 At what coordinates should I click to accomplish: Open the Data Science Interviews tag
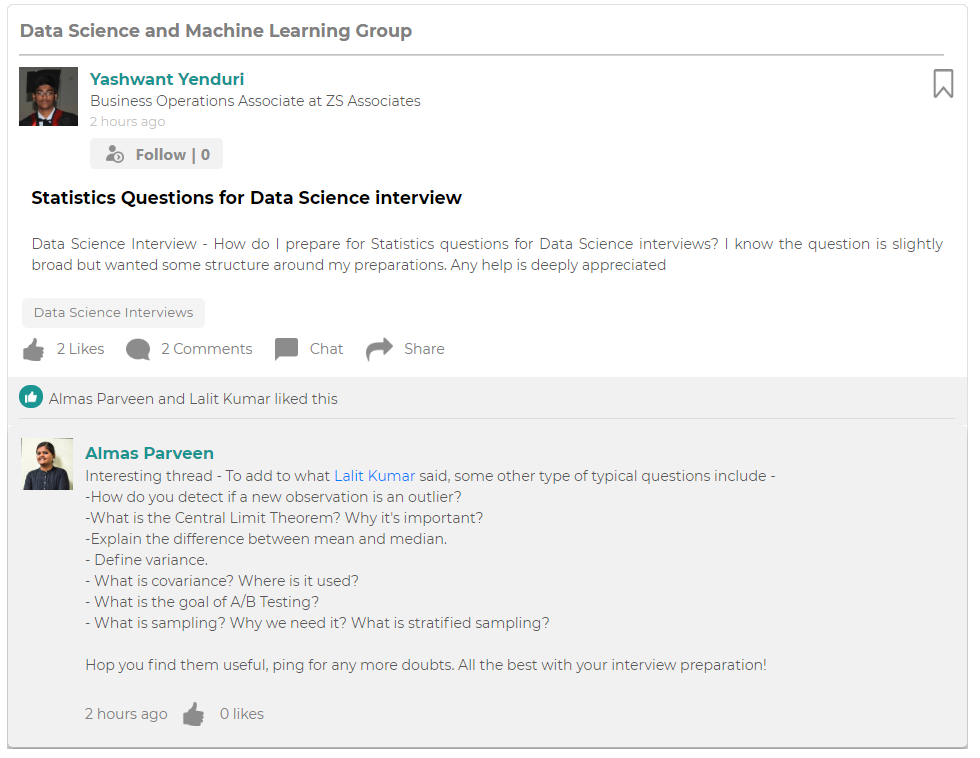113,313
